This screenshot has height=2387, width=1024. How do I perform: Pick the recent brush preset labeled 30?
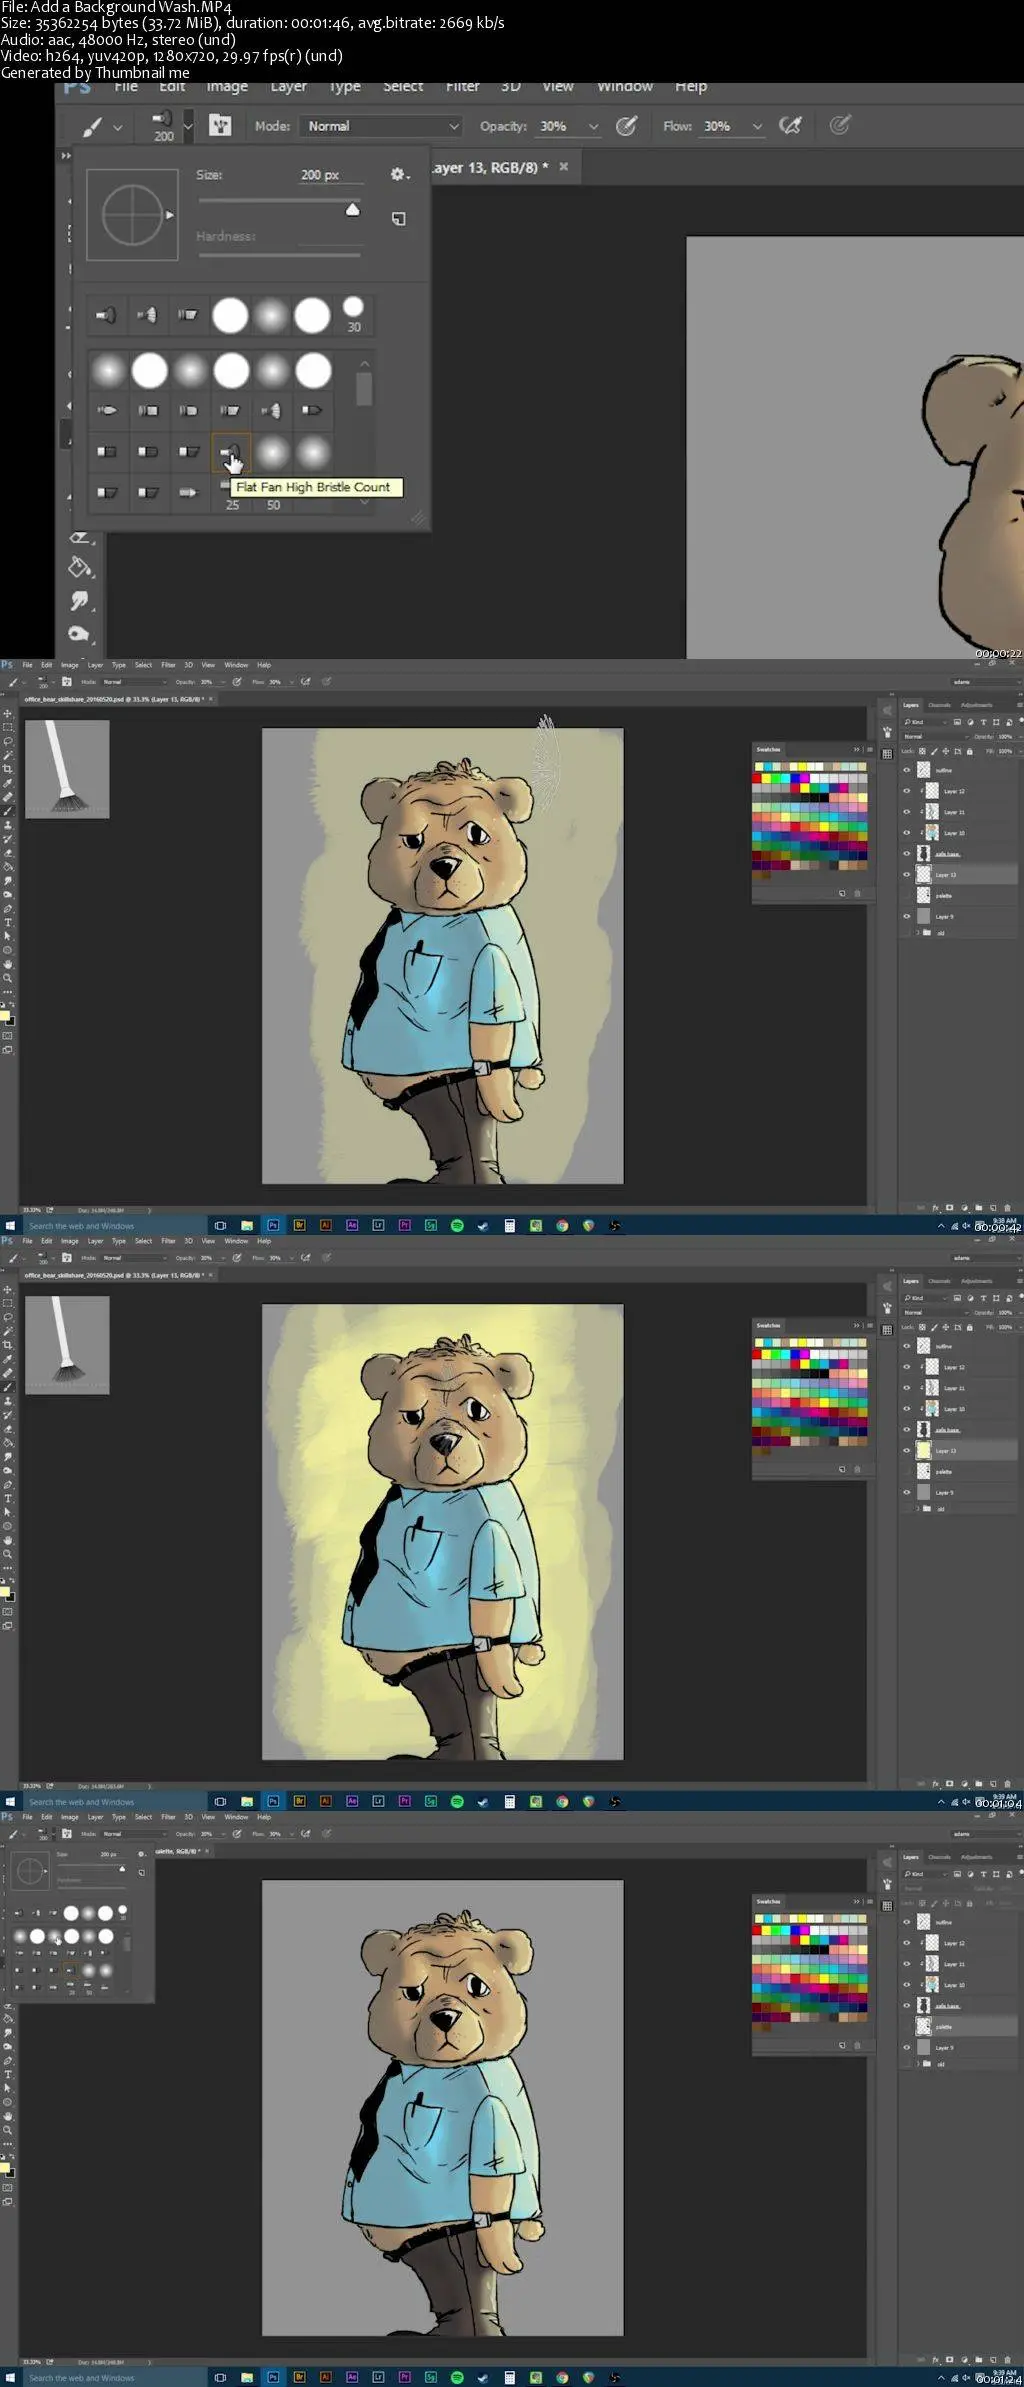(353, 314)
